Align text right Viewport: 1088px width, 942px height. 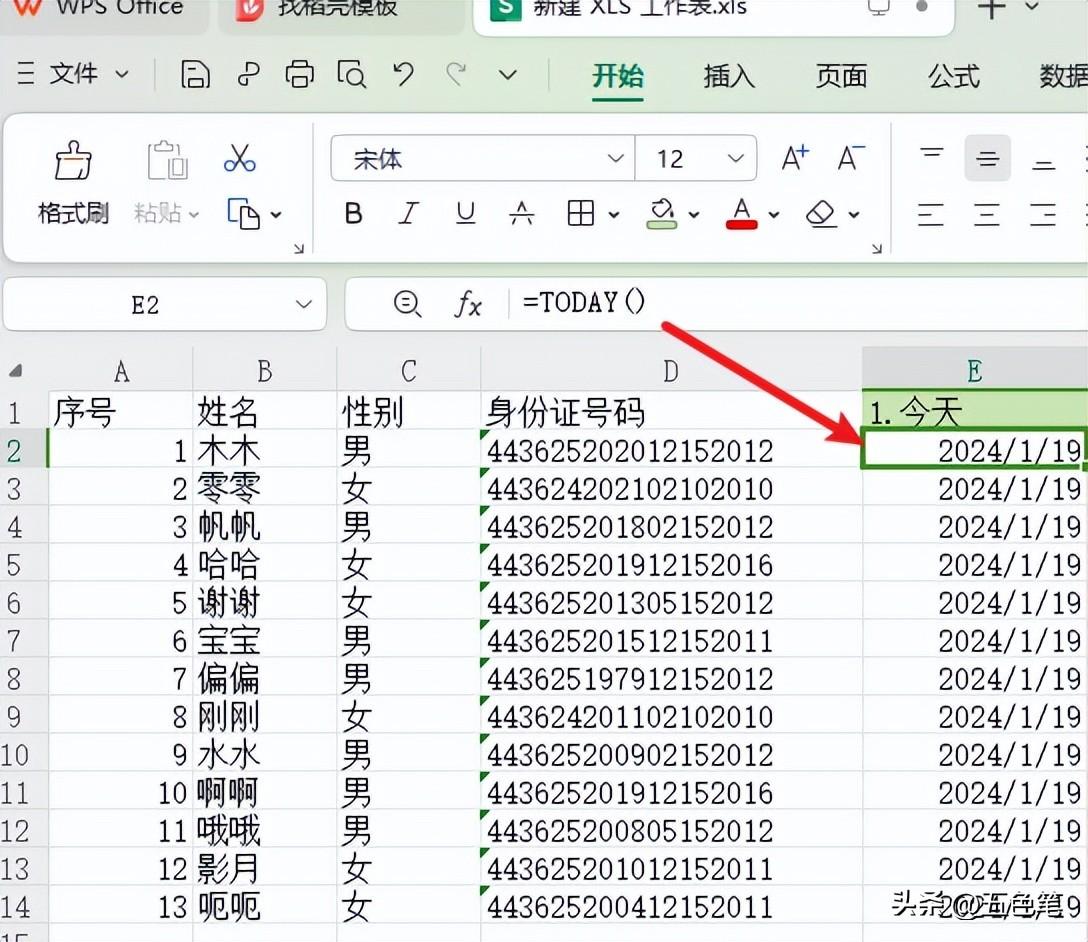pos(1043,214)
